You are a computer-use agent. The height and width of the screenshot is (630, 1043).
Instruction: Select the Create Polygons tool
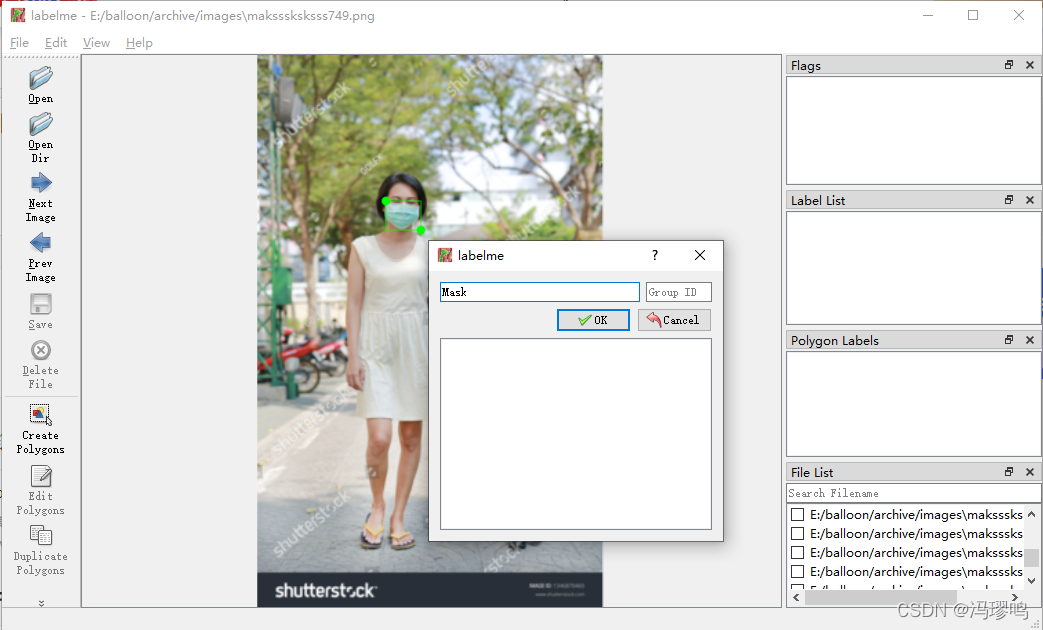pyautogui.click(x=41, y=429)
